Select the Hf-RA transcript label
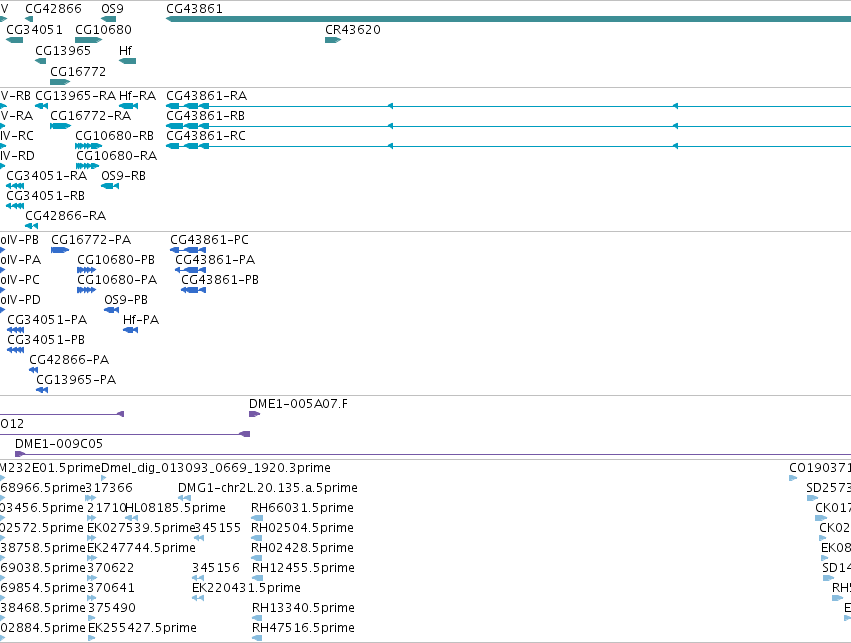The height and width of the screenshot is (643, 851). point(137,96)
